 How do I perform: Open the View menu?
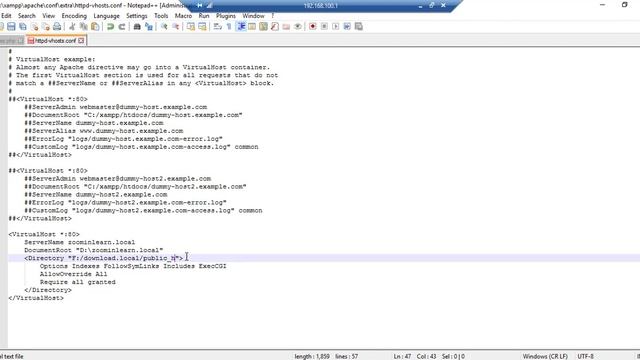(49, 16)
